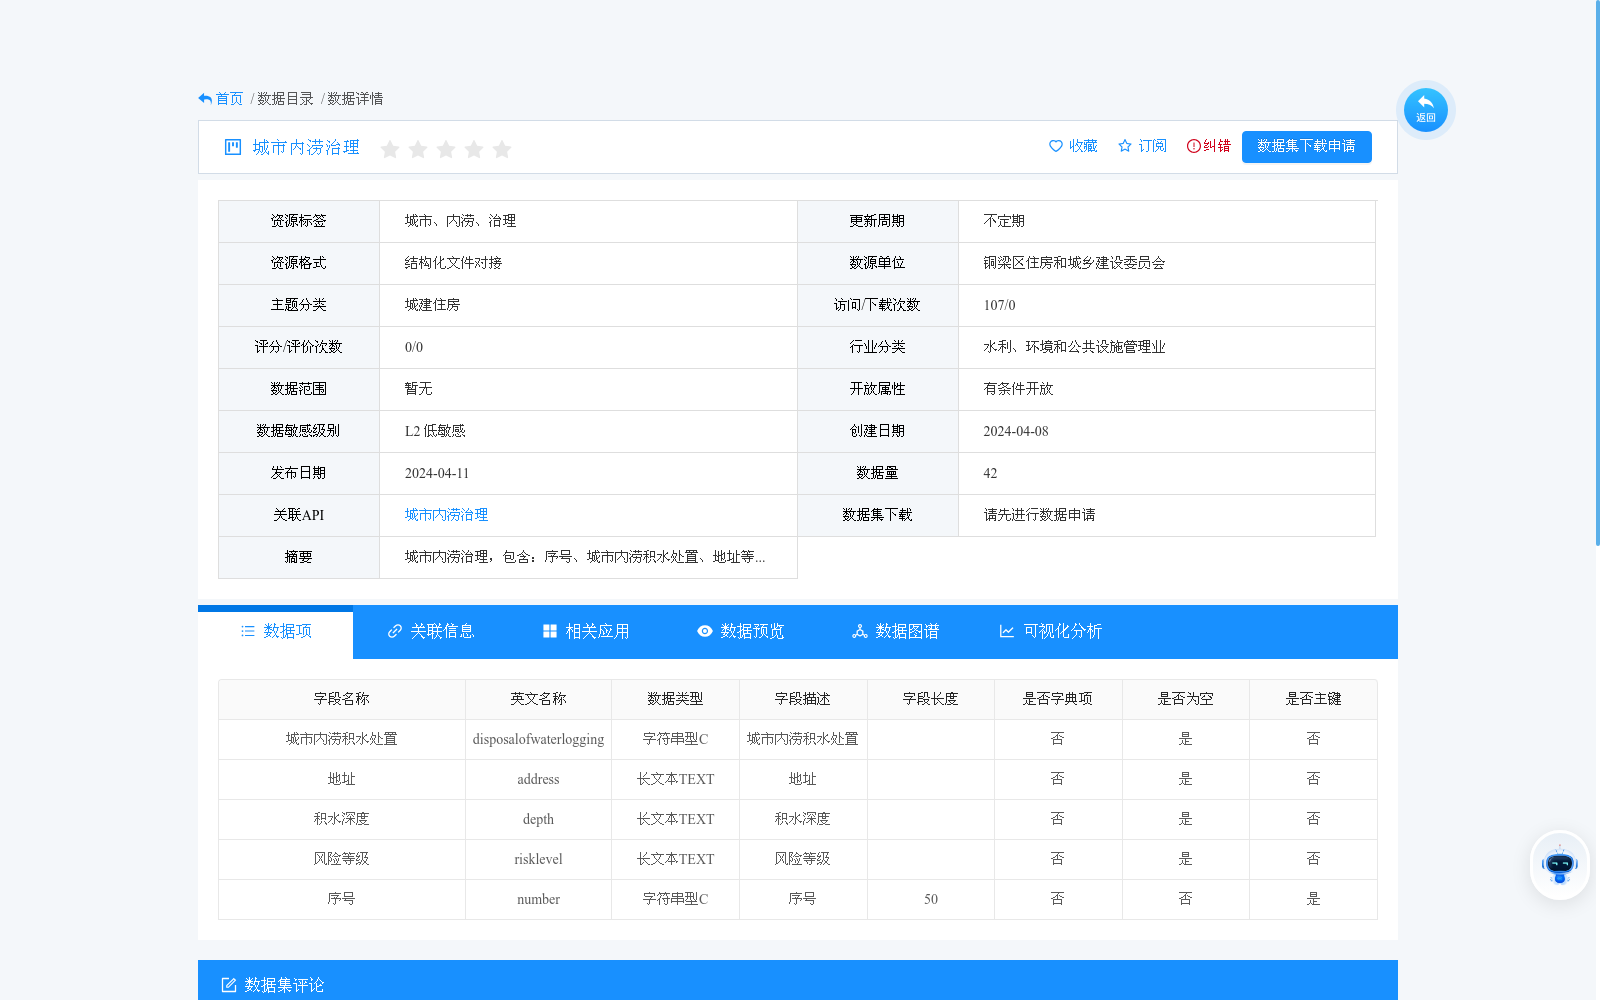Click the depth field cell
The image size is (1600, 1000).
point(538,819)
